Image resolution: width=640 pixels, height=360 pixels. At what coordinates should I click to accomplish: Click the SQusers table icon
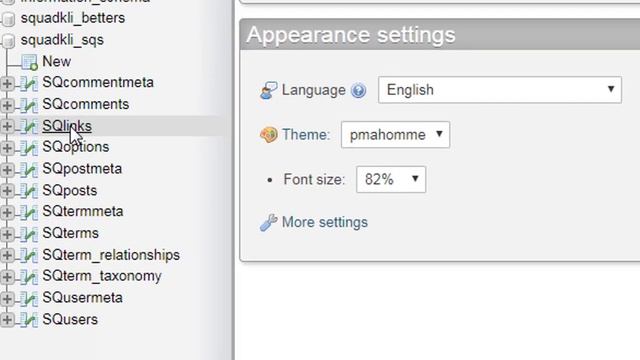click(29, 320)
